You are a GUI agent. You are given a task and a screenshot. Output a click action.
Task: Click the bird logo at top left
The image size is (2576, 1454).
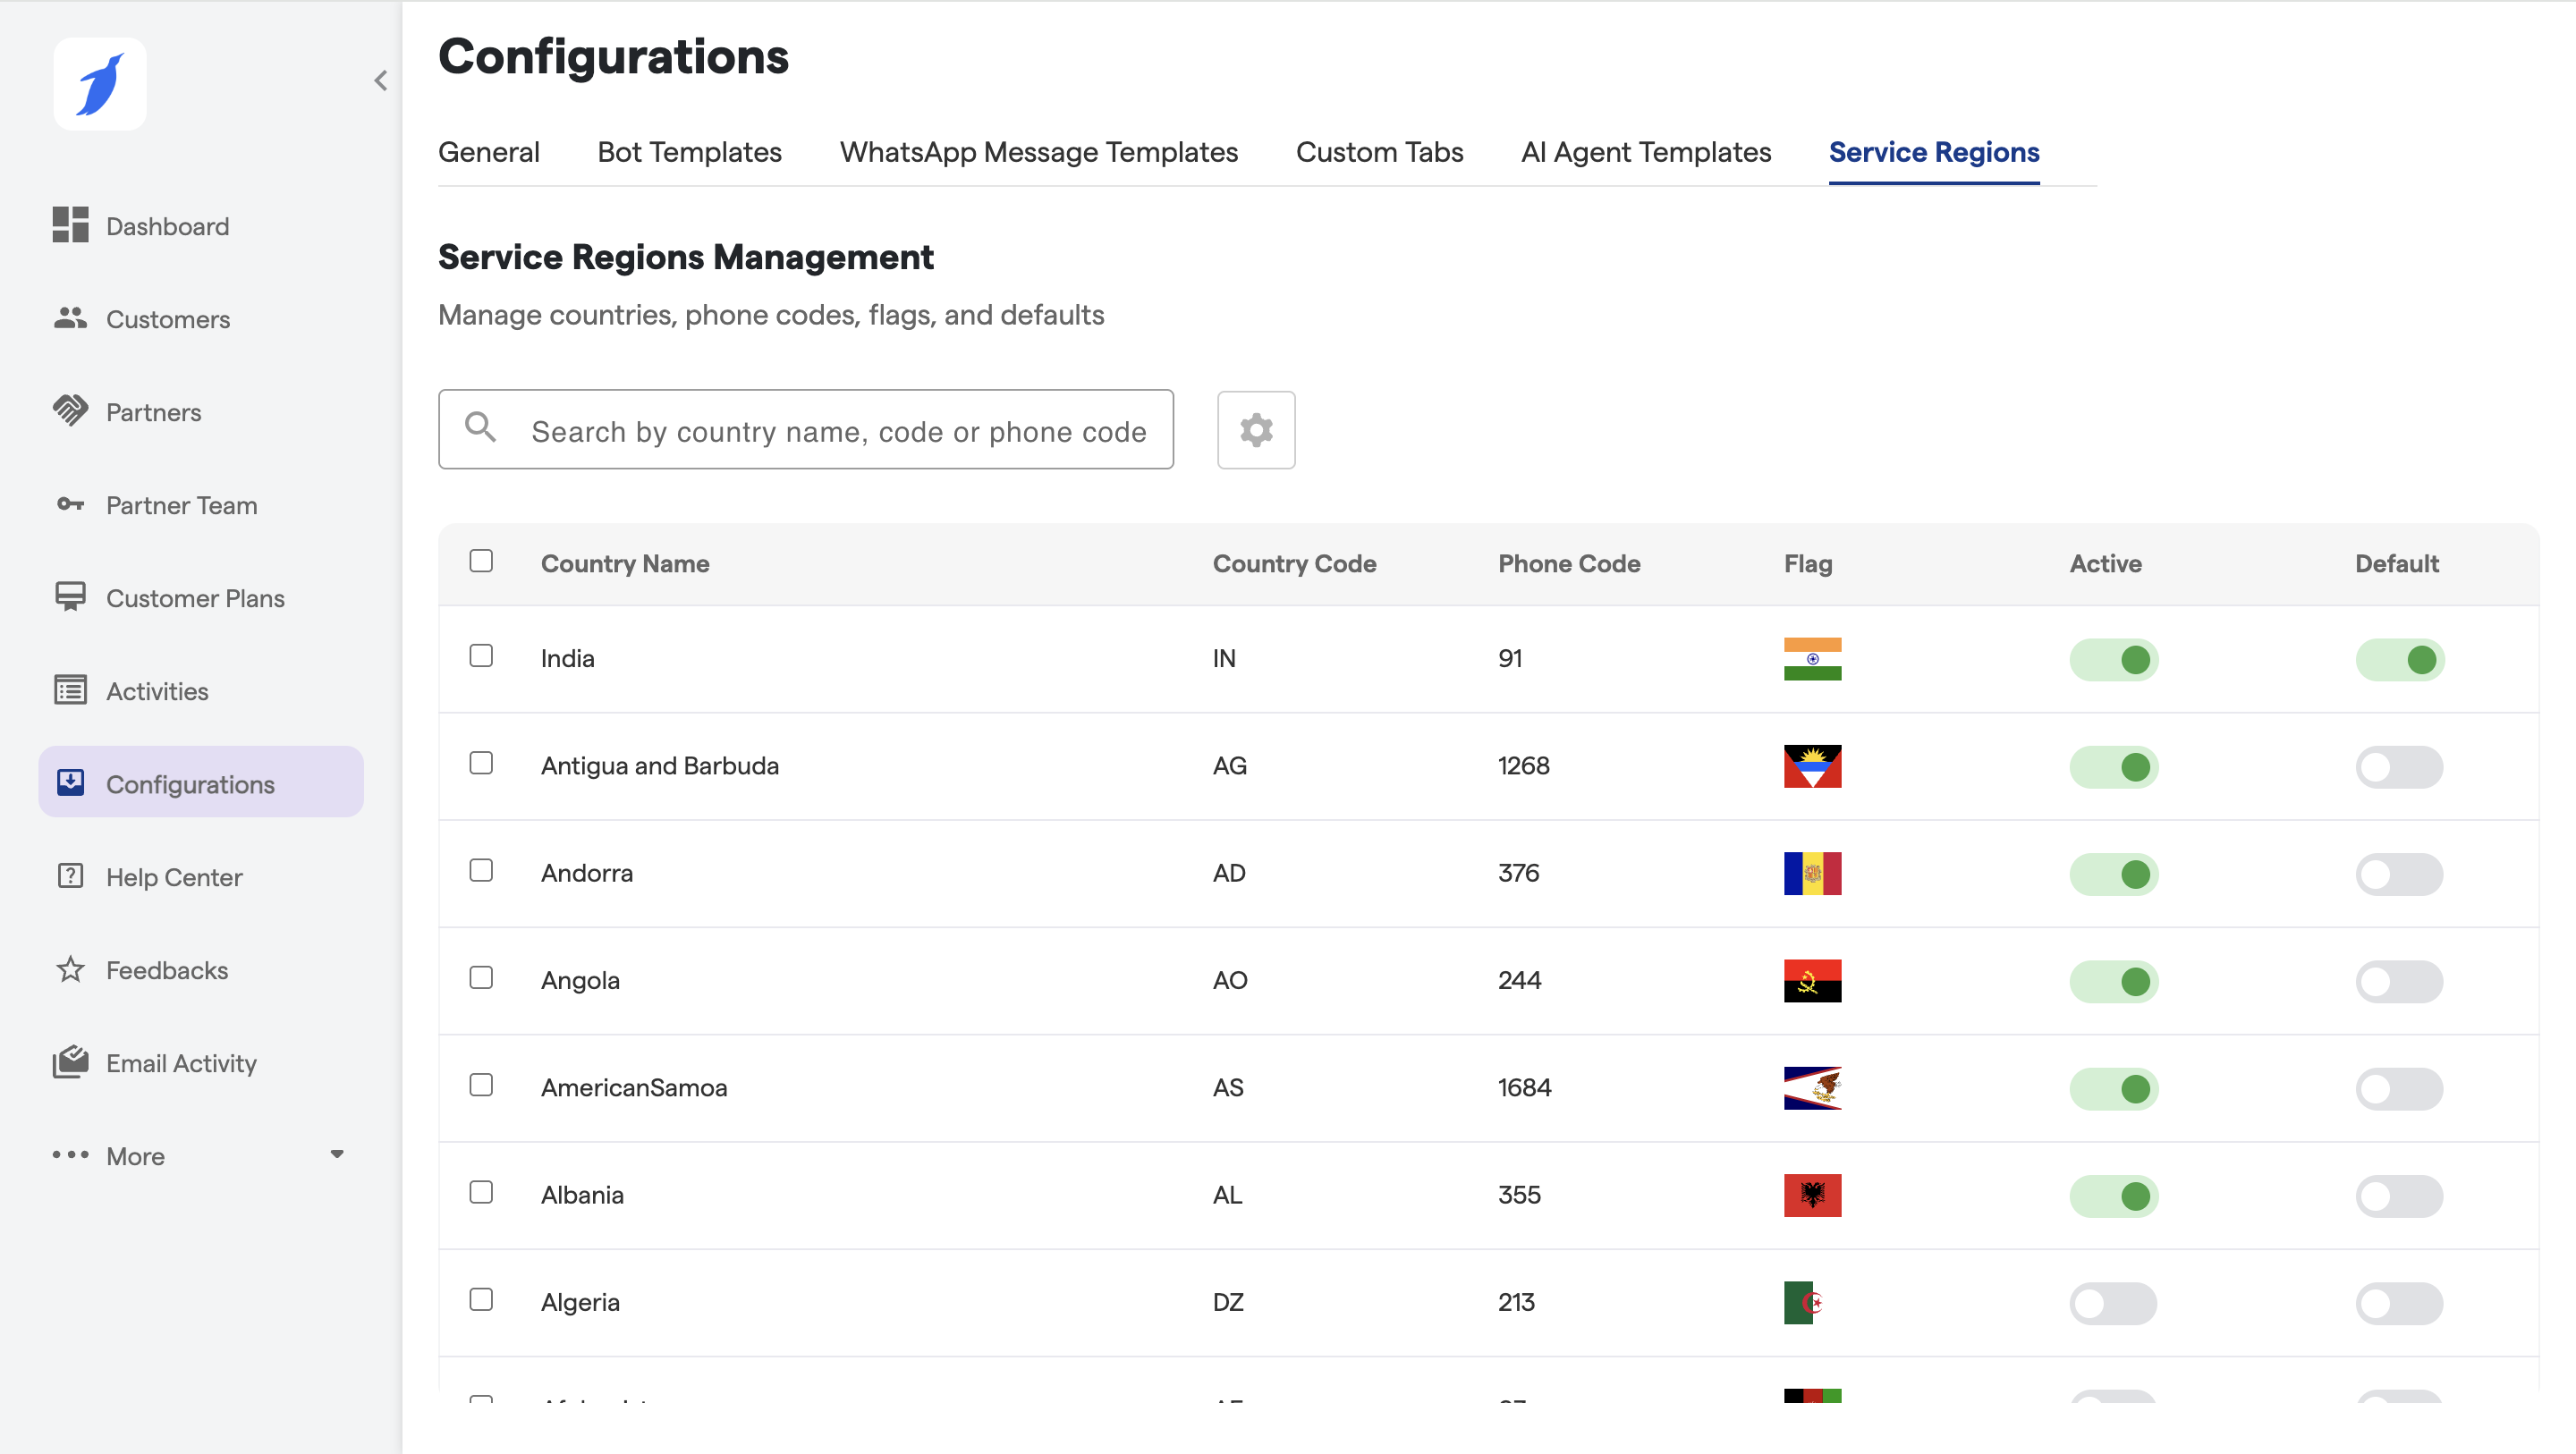pos(100,84)
